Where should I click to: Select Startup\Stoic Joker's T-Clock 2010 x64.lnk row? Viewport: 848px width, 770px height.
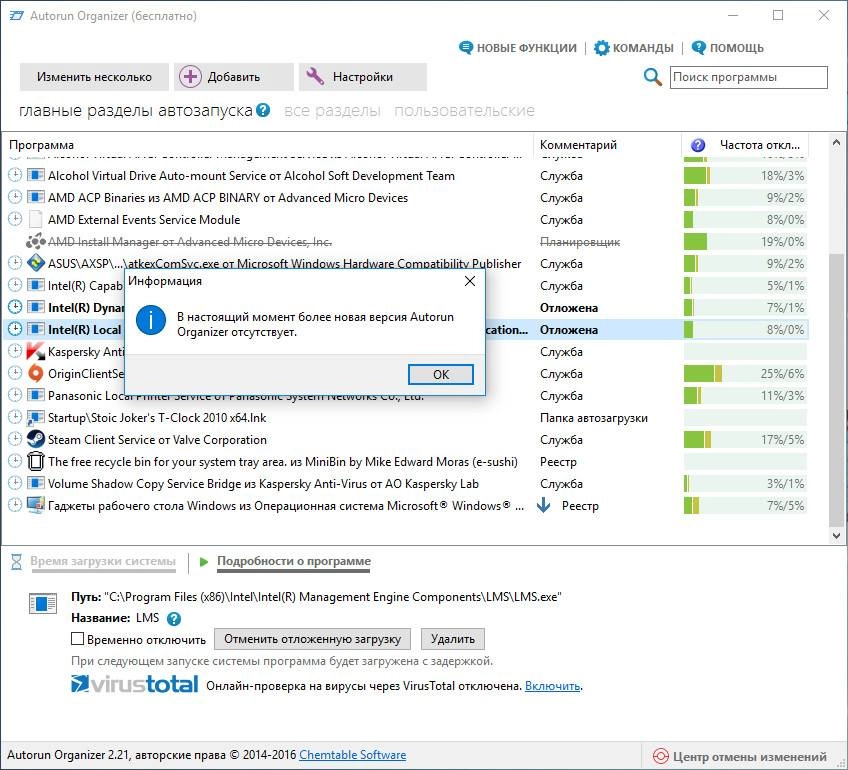point(406,417)
